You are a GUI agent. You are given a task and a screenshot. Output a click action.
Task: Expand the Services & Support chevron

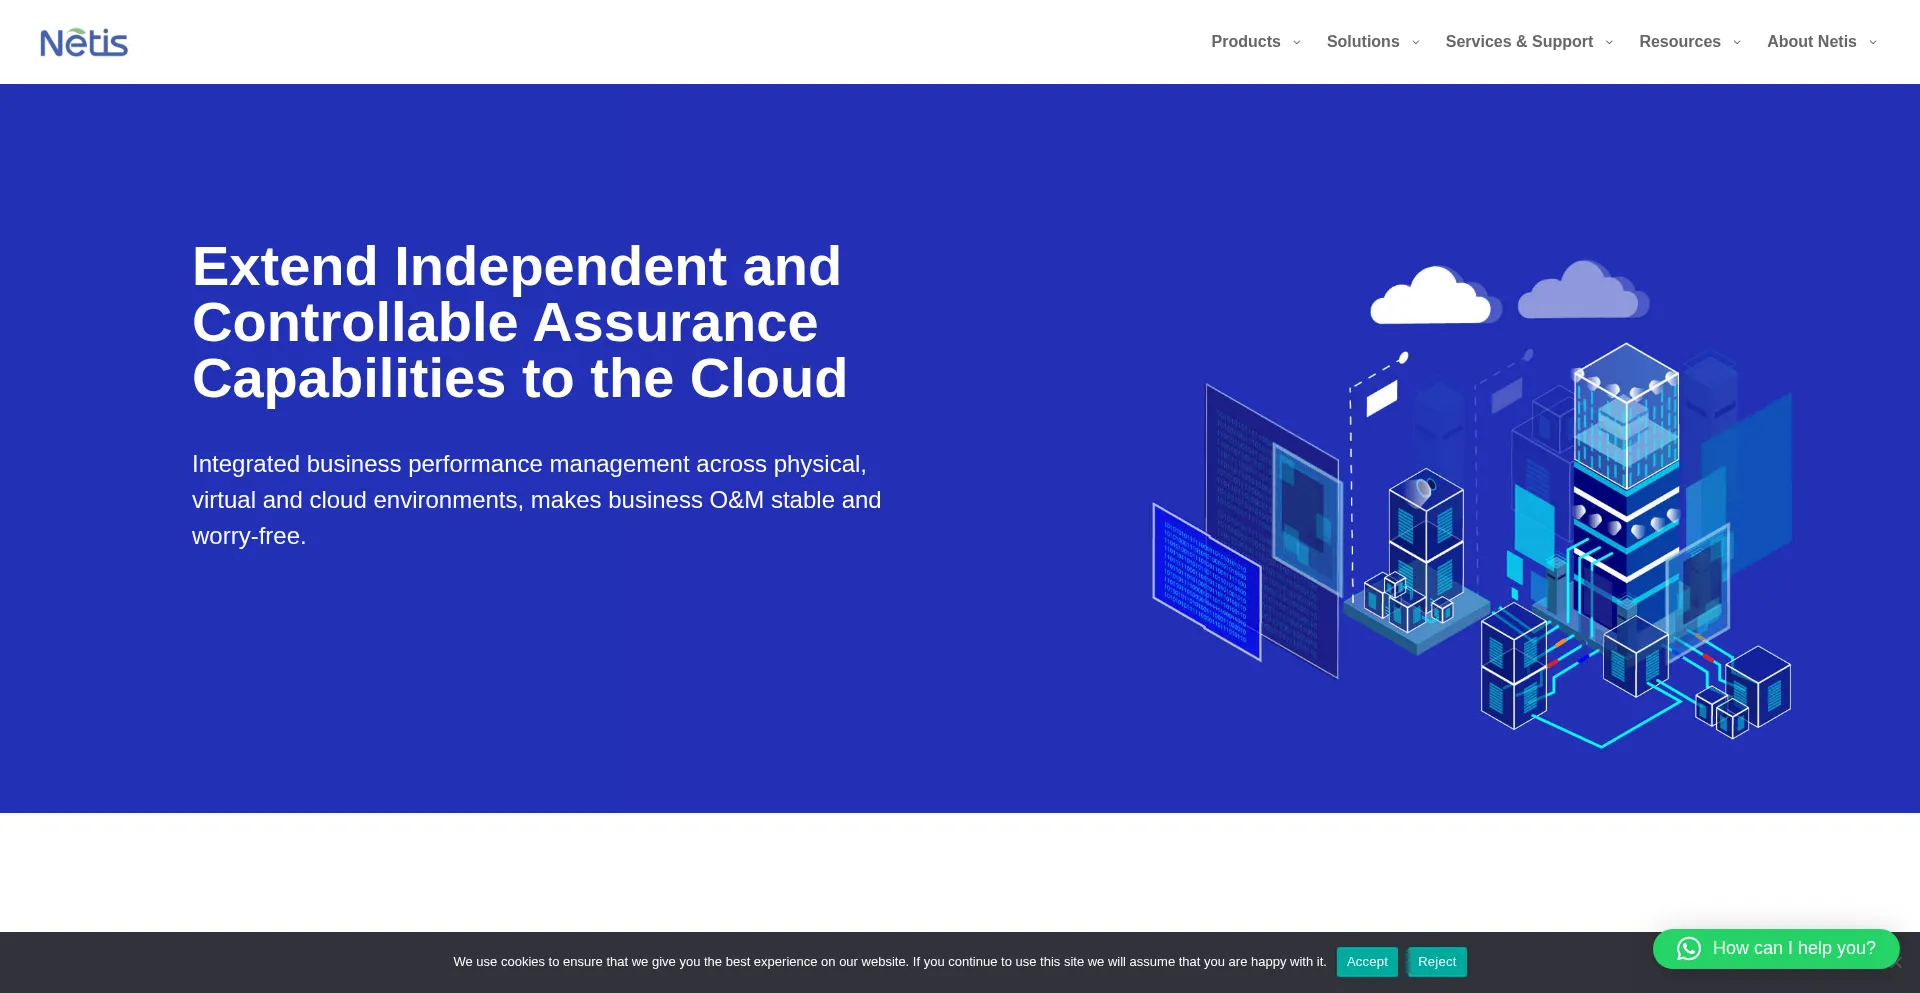coord(1609,42)
